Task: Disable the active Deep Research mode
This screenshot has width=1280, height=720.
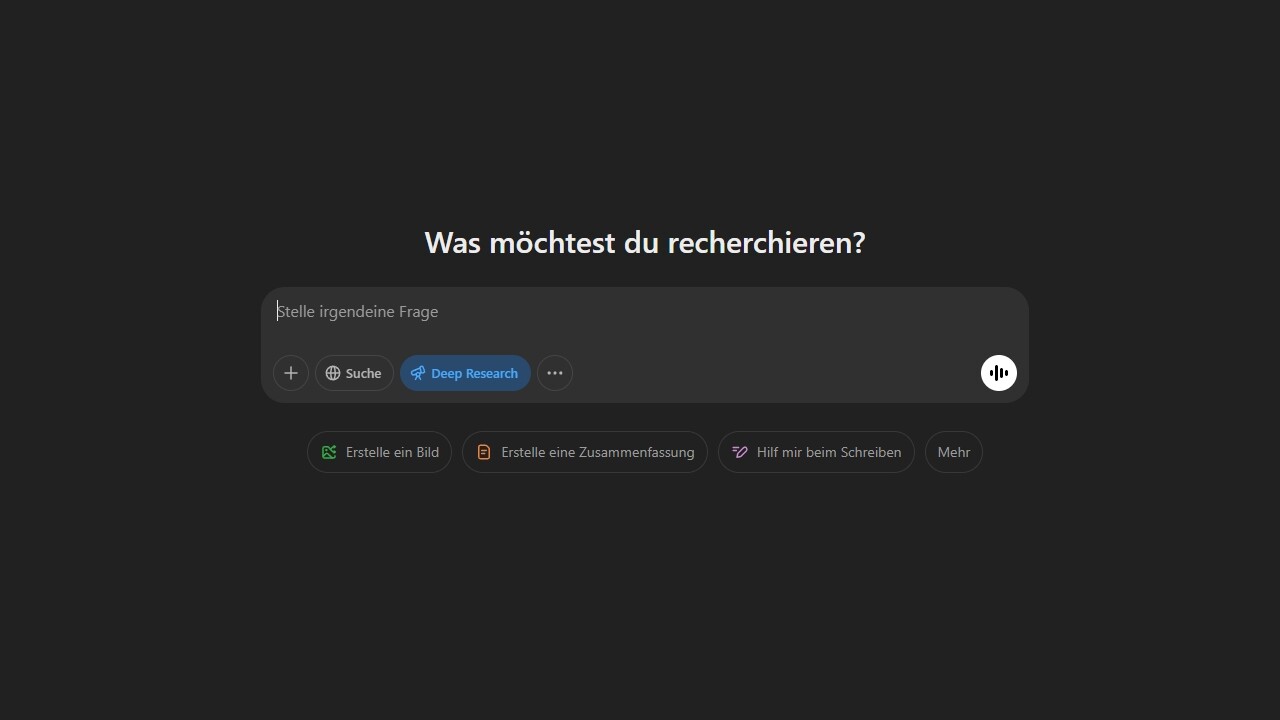Action: pyautogui.click(x=464, y=373)
